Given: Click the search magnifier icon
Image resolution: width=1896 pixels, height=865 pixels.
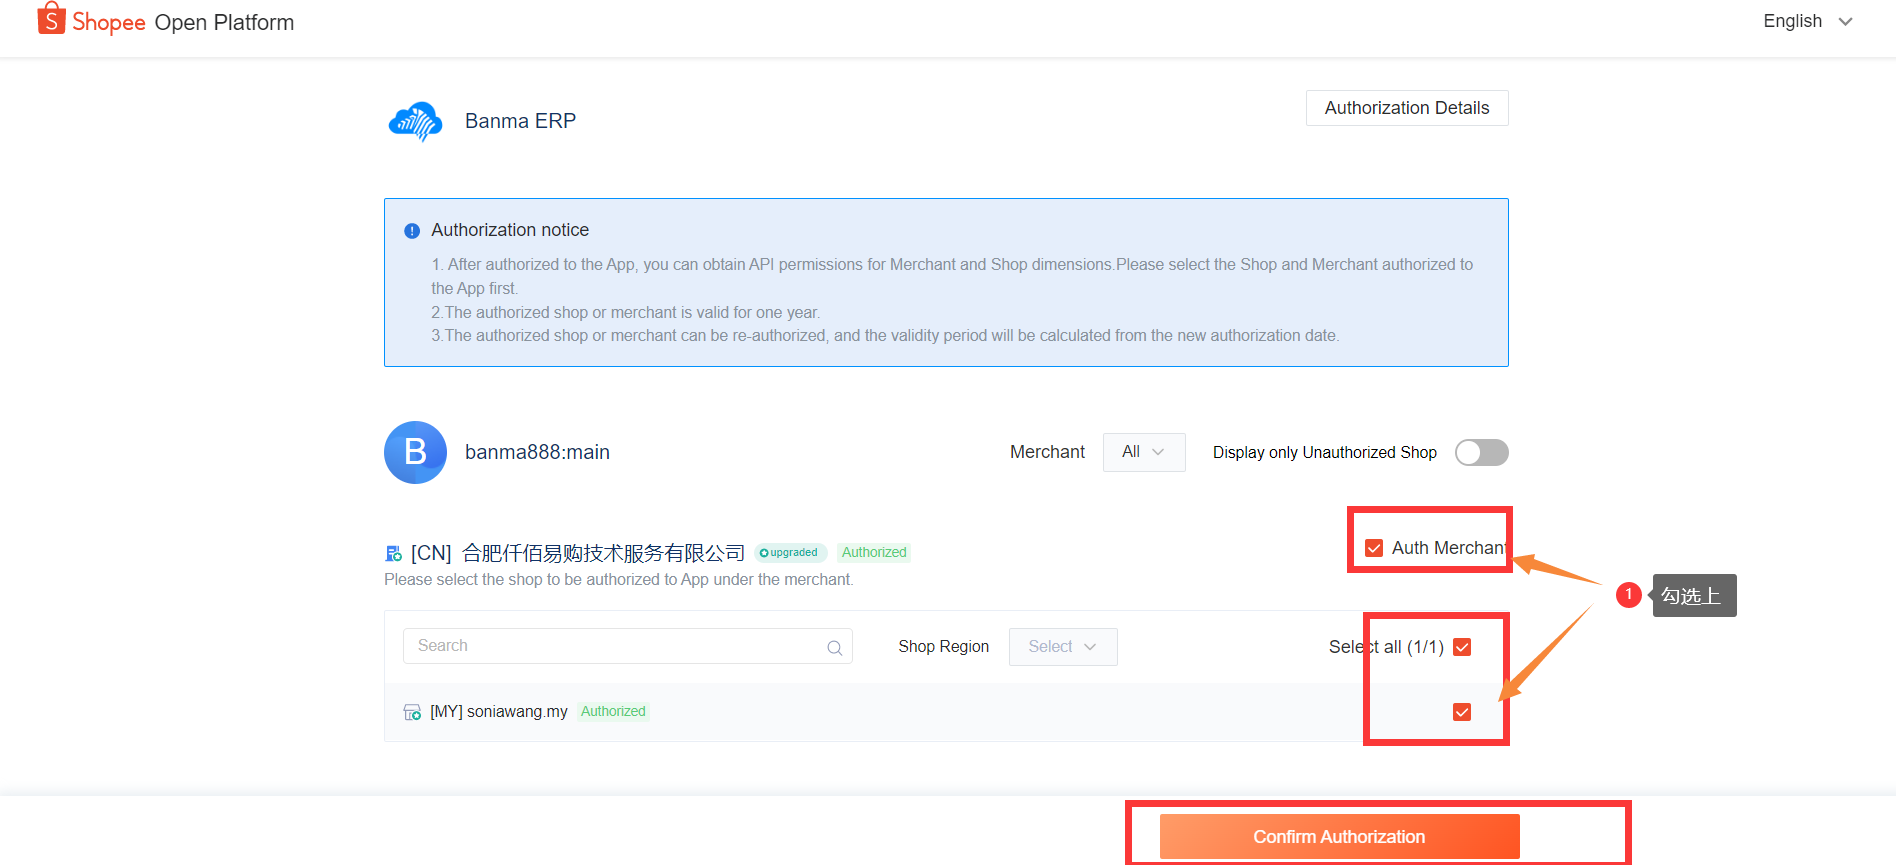Looking at the screenshot, I should pos(834,648).
